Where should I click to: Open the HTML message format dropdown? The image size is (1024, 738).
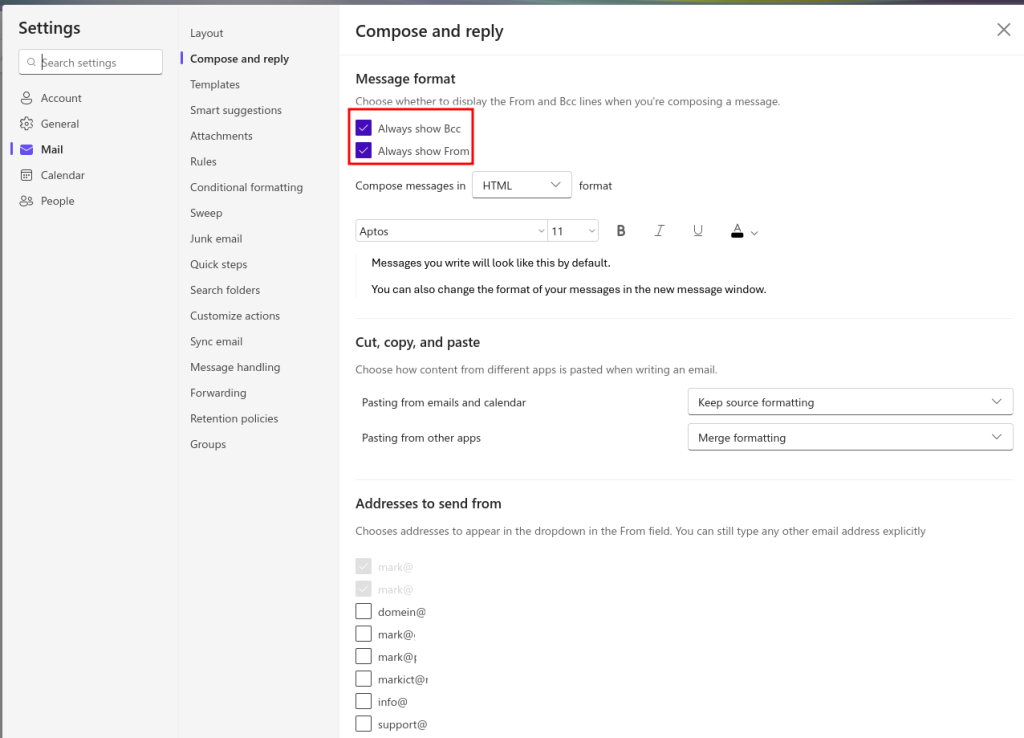pyautogui.click(x=521, y=185)
